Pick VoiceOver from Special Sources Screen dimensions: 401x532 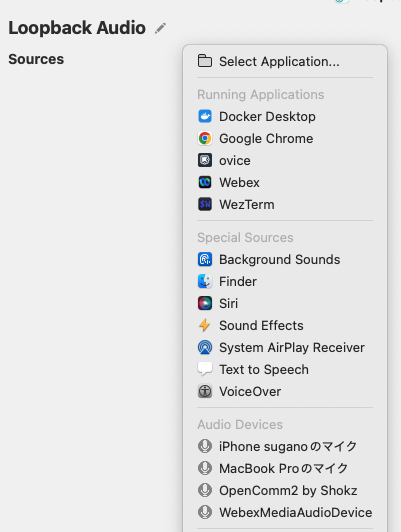[285, 392]
